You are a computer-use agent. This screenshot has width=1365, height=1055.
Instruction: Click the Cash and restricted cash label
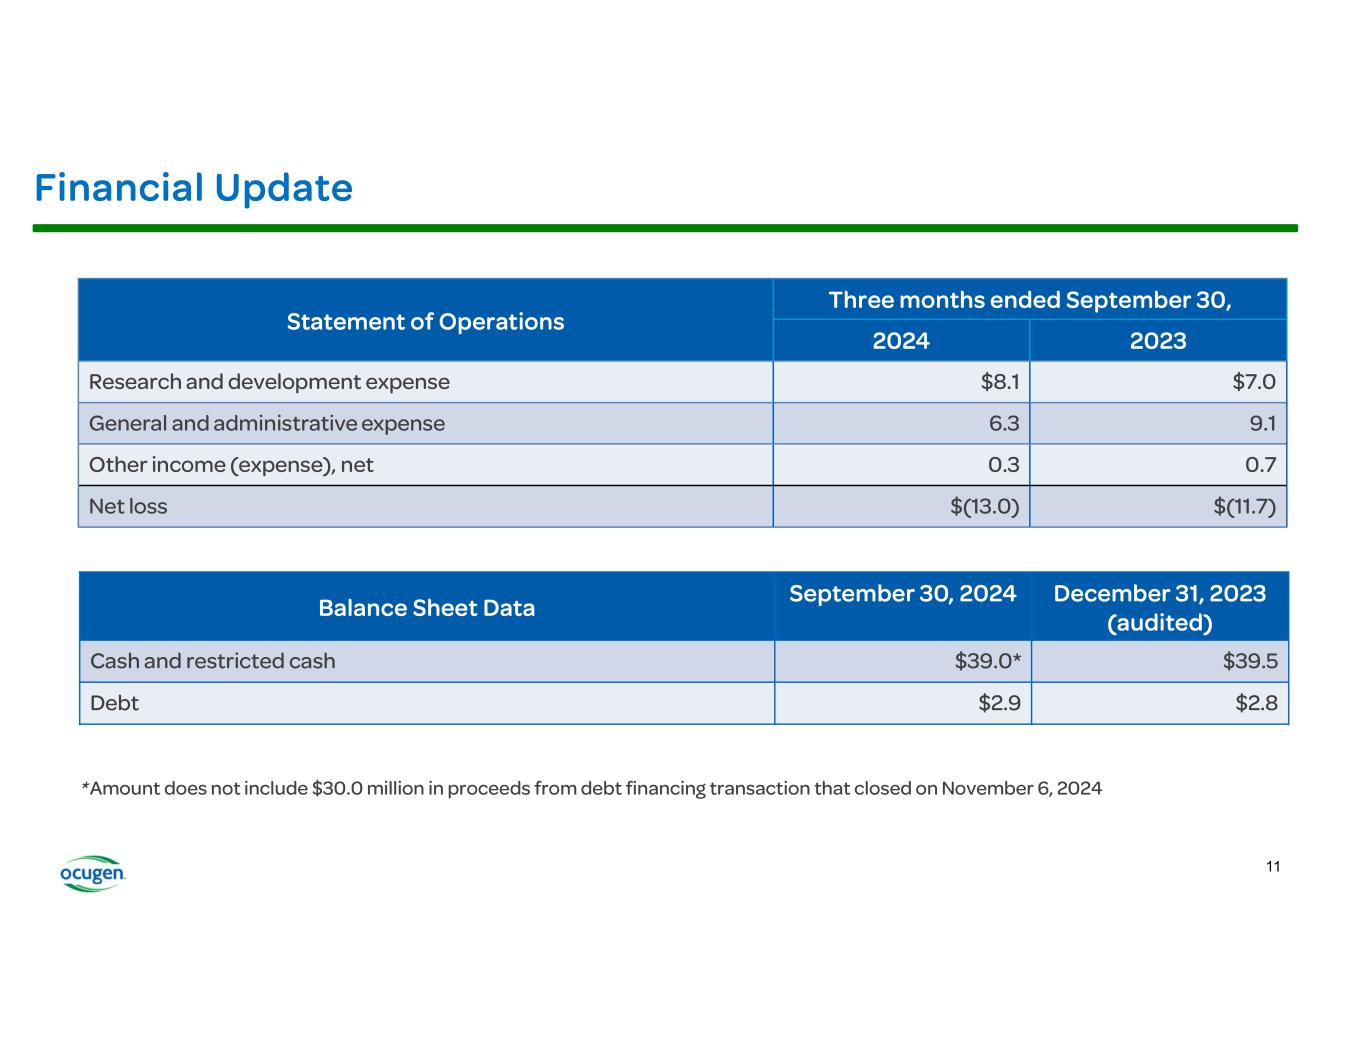[x=213, y=661]
